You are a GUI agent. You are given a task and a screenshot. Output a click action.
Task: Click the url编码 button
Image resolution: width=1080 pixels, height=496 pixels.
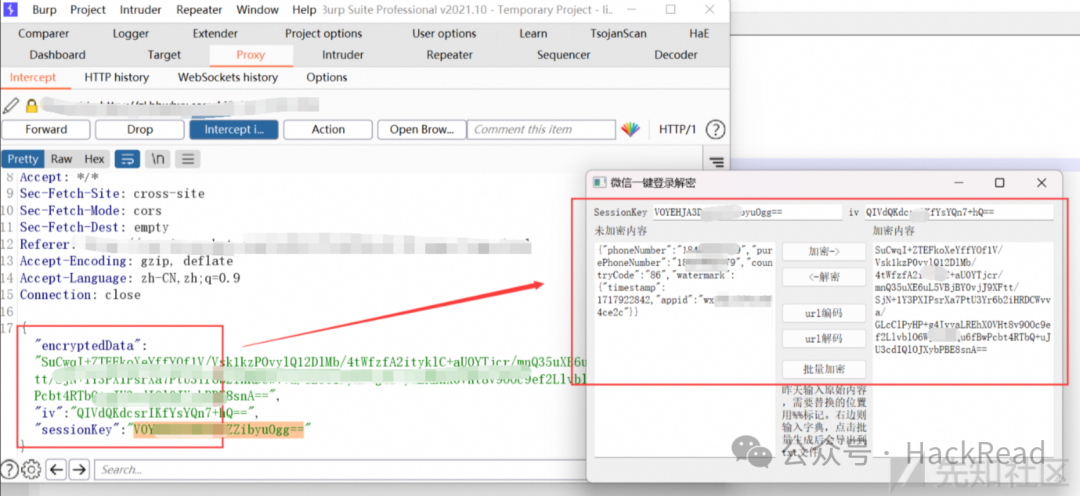click(x=824, y=313)
